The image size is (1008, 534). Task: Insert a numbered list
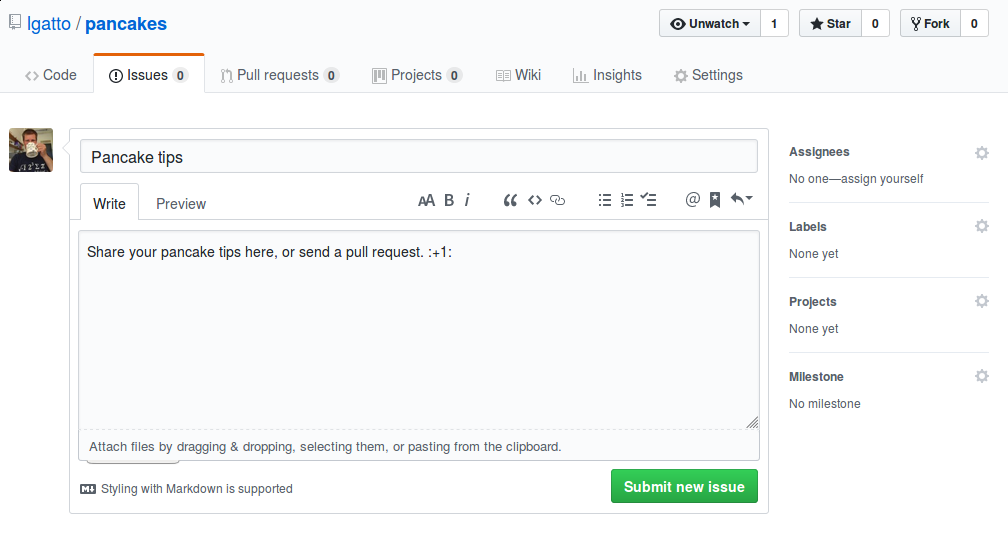(x=627, y=200)
